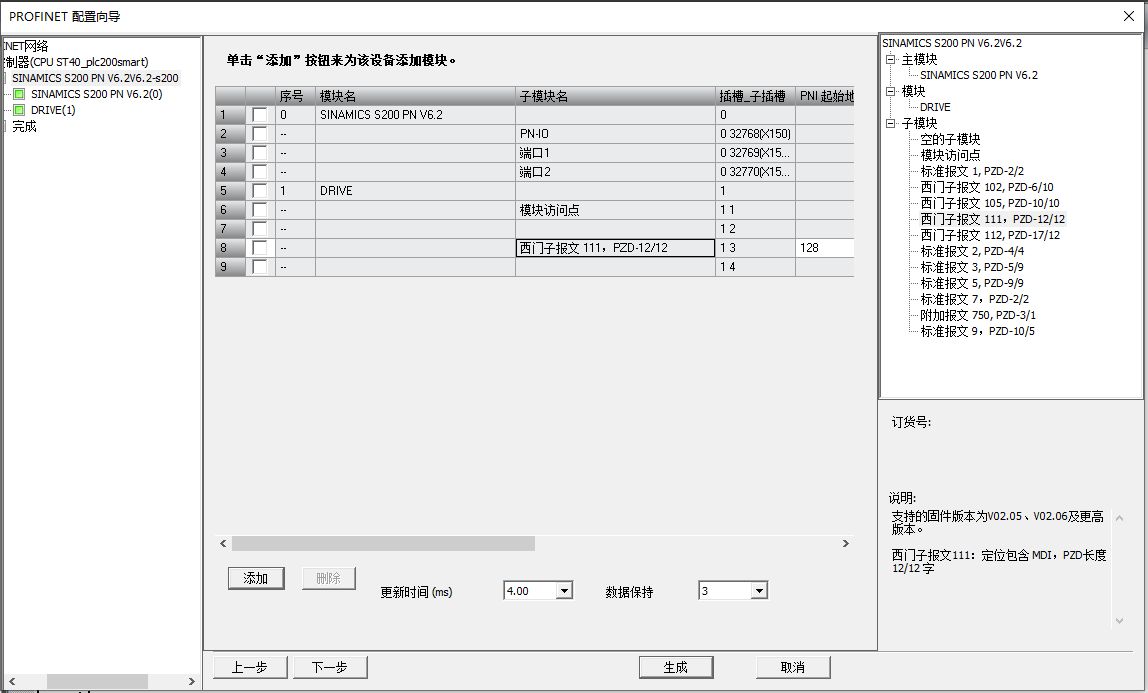Go to 下一步 step
The image size is (1148, 693).
tap(330, 667)
